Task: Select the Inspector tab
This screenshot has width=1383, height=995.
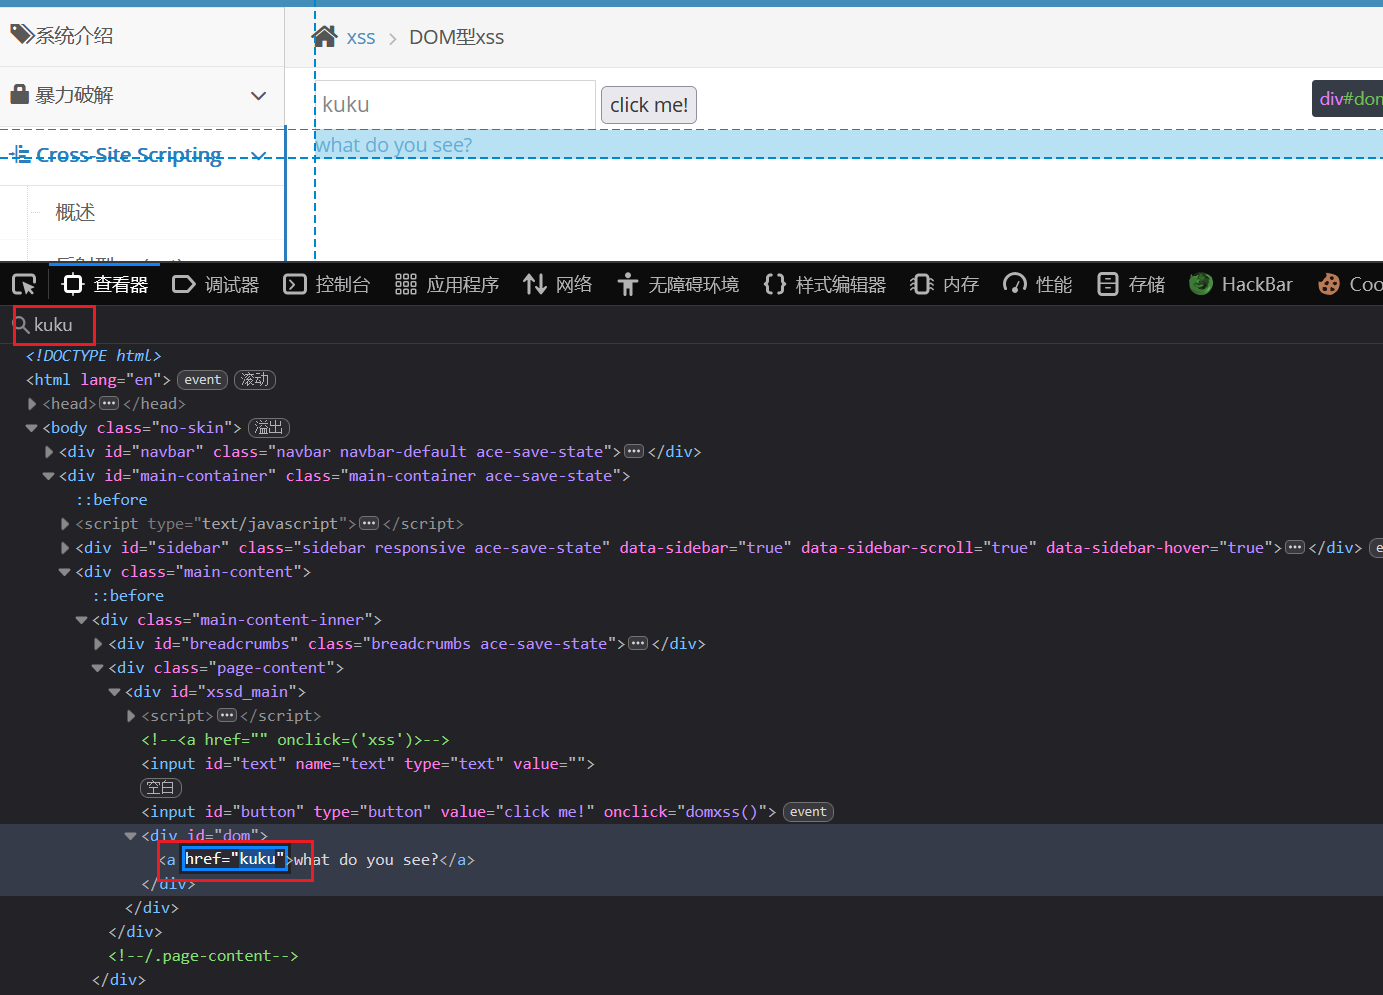Action: point(105,285)
